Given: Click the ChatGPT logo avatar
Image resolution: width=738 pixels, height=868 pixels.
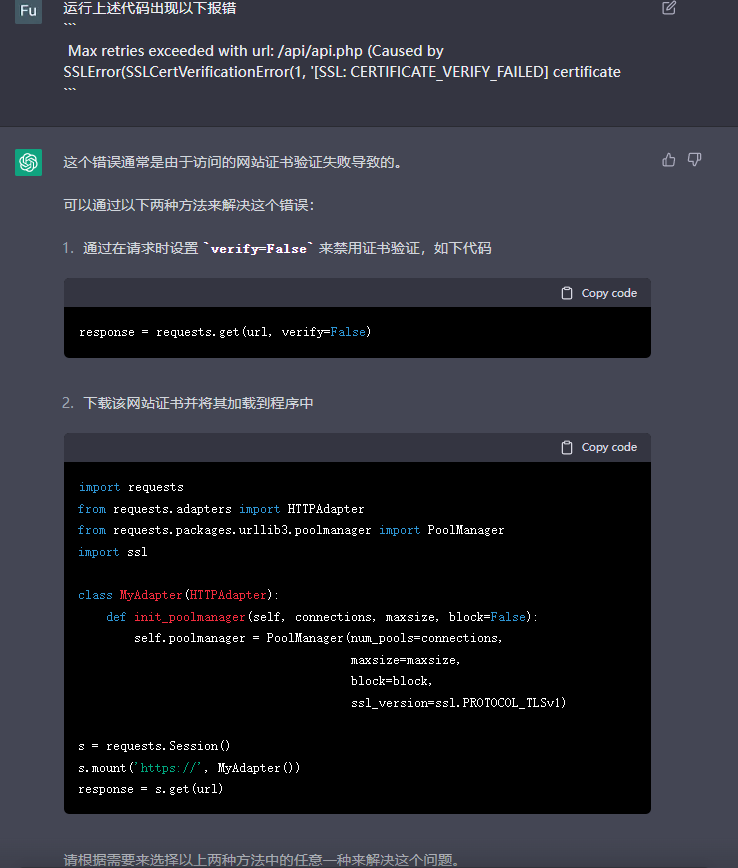Looking at the screenshot, I should 28,162.
